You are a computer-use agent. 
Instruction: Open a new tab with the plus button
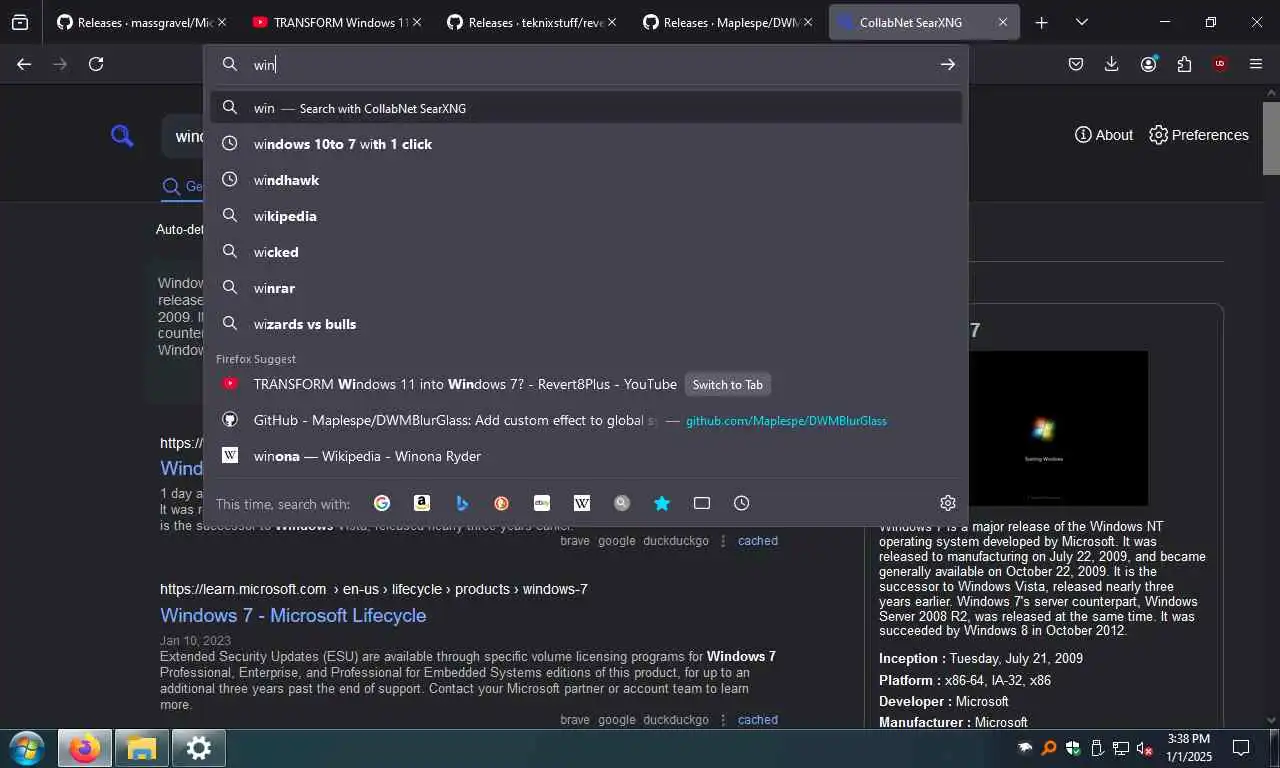(x=1042, y=22)
